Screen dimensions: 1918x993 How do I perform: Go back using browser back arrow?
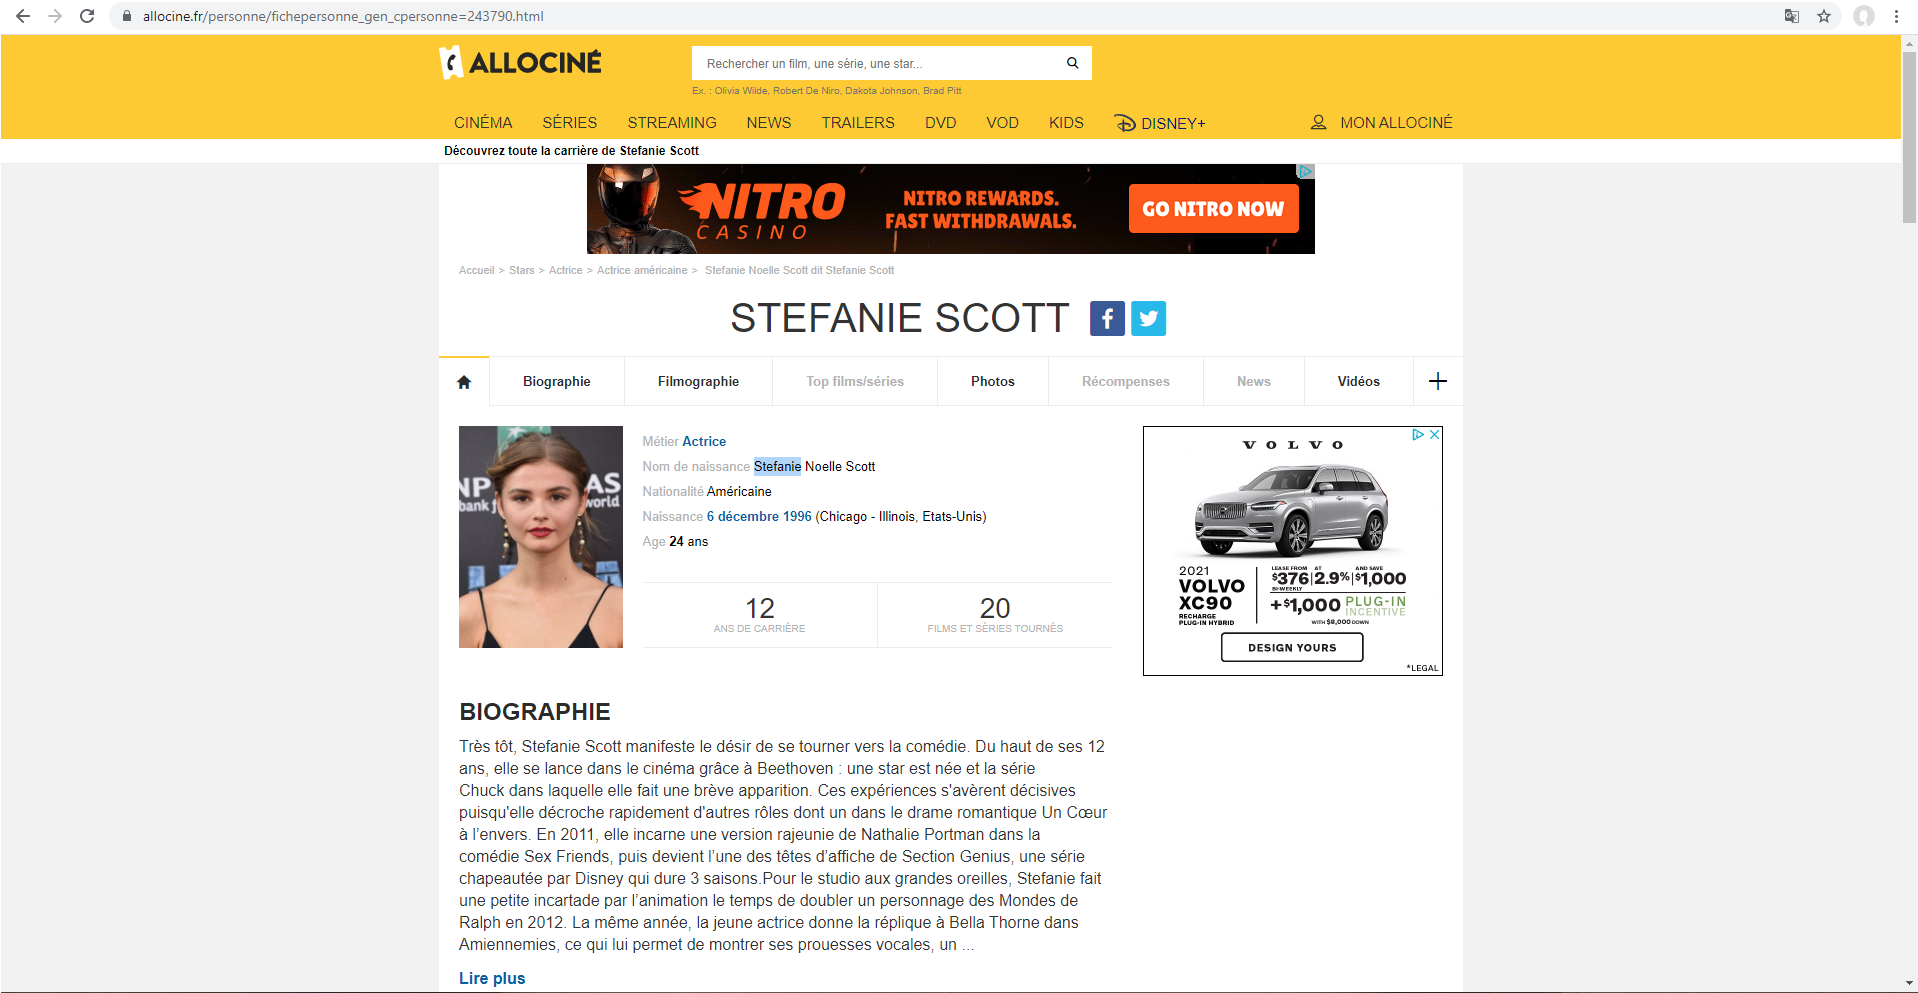click(x=23, y=16)
